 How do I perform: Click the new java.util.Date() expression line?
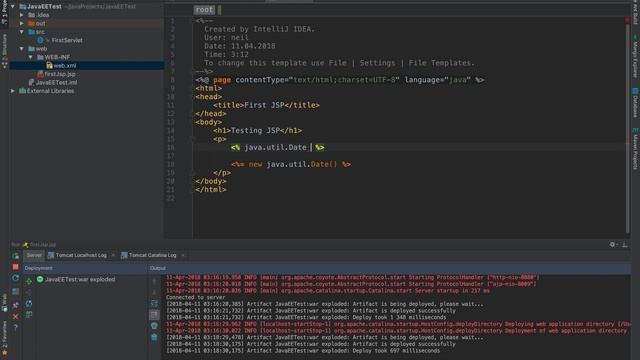291,164
